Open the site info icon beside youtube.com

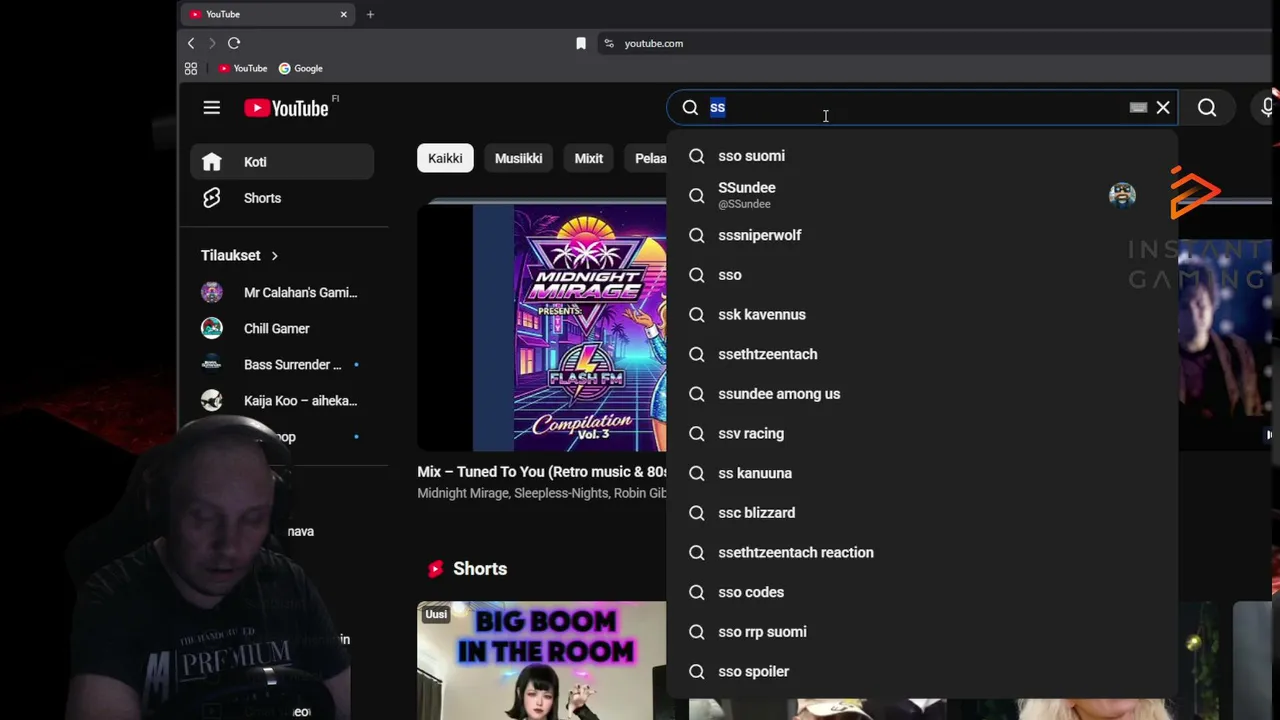coord(608,43)
